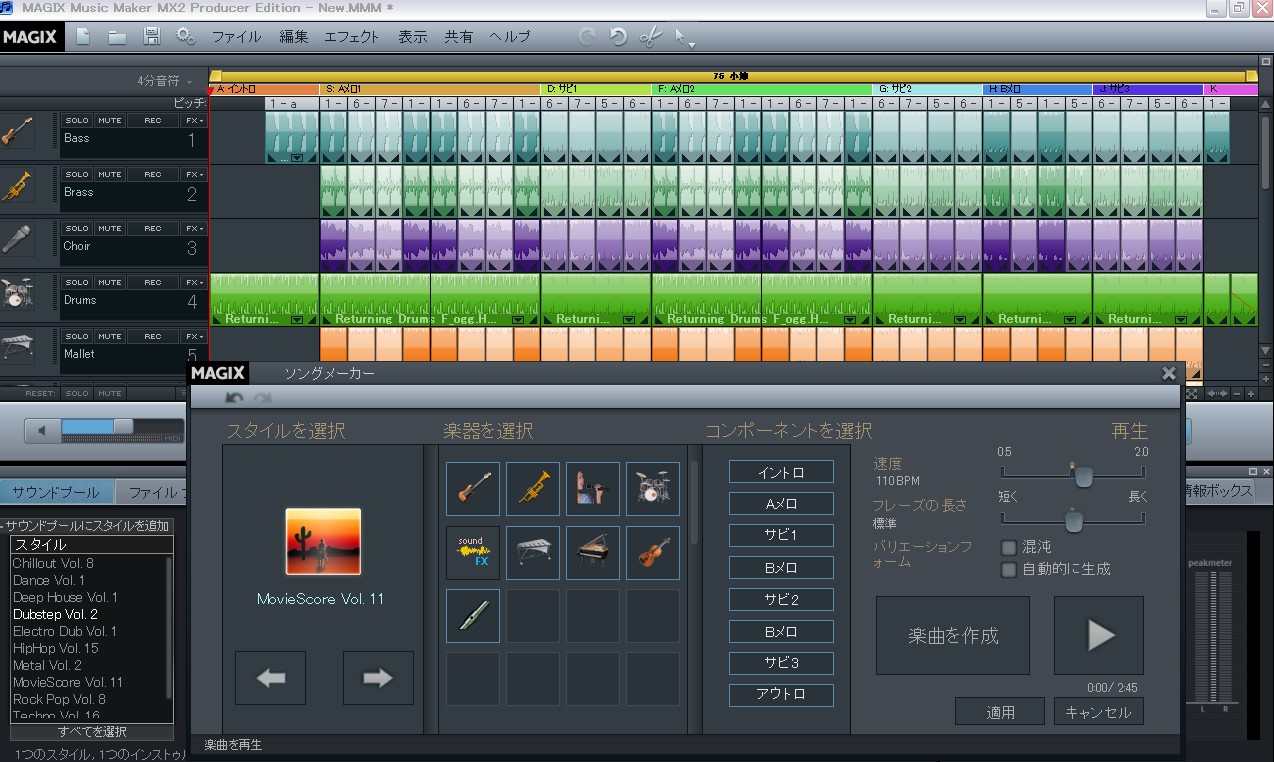Image resolution: width=1274 pixels, height=762 pixels.
Task: Open the 表示 menu
Action: [412, 37]
